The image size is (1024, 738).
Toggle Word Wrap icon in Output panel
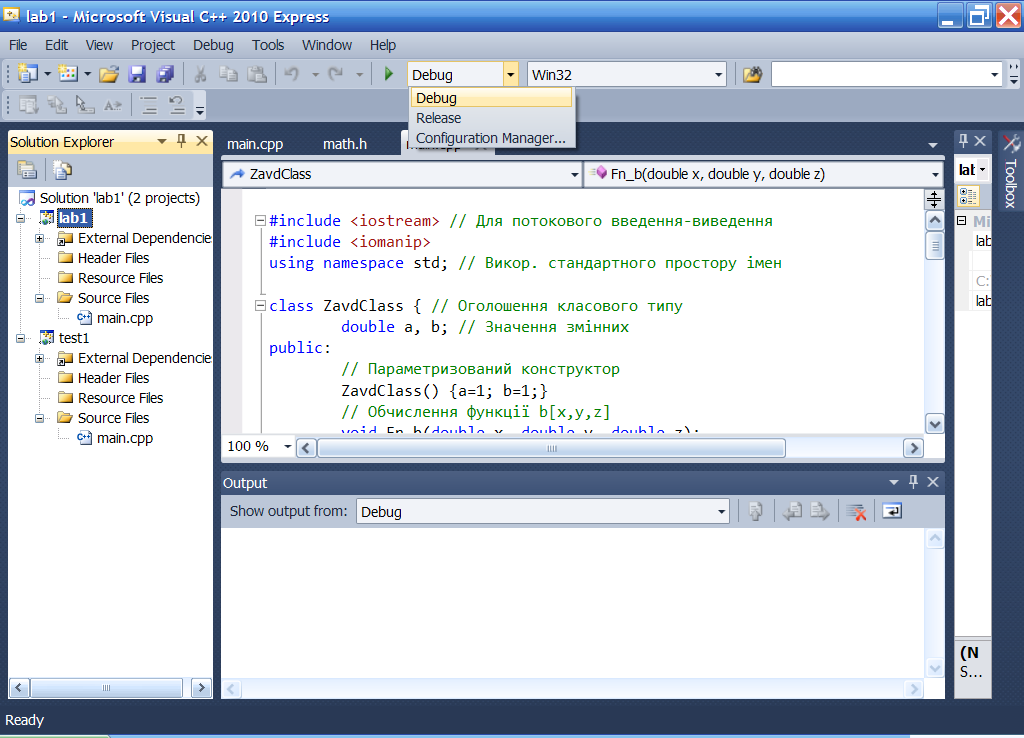pyautogui.click(x=892, y=511)
